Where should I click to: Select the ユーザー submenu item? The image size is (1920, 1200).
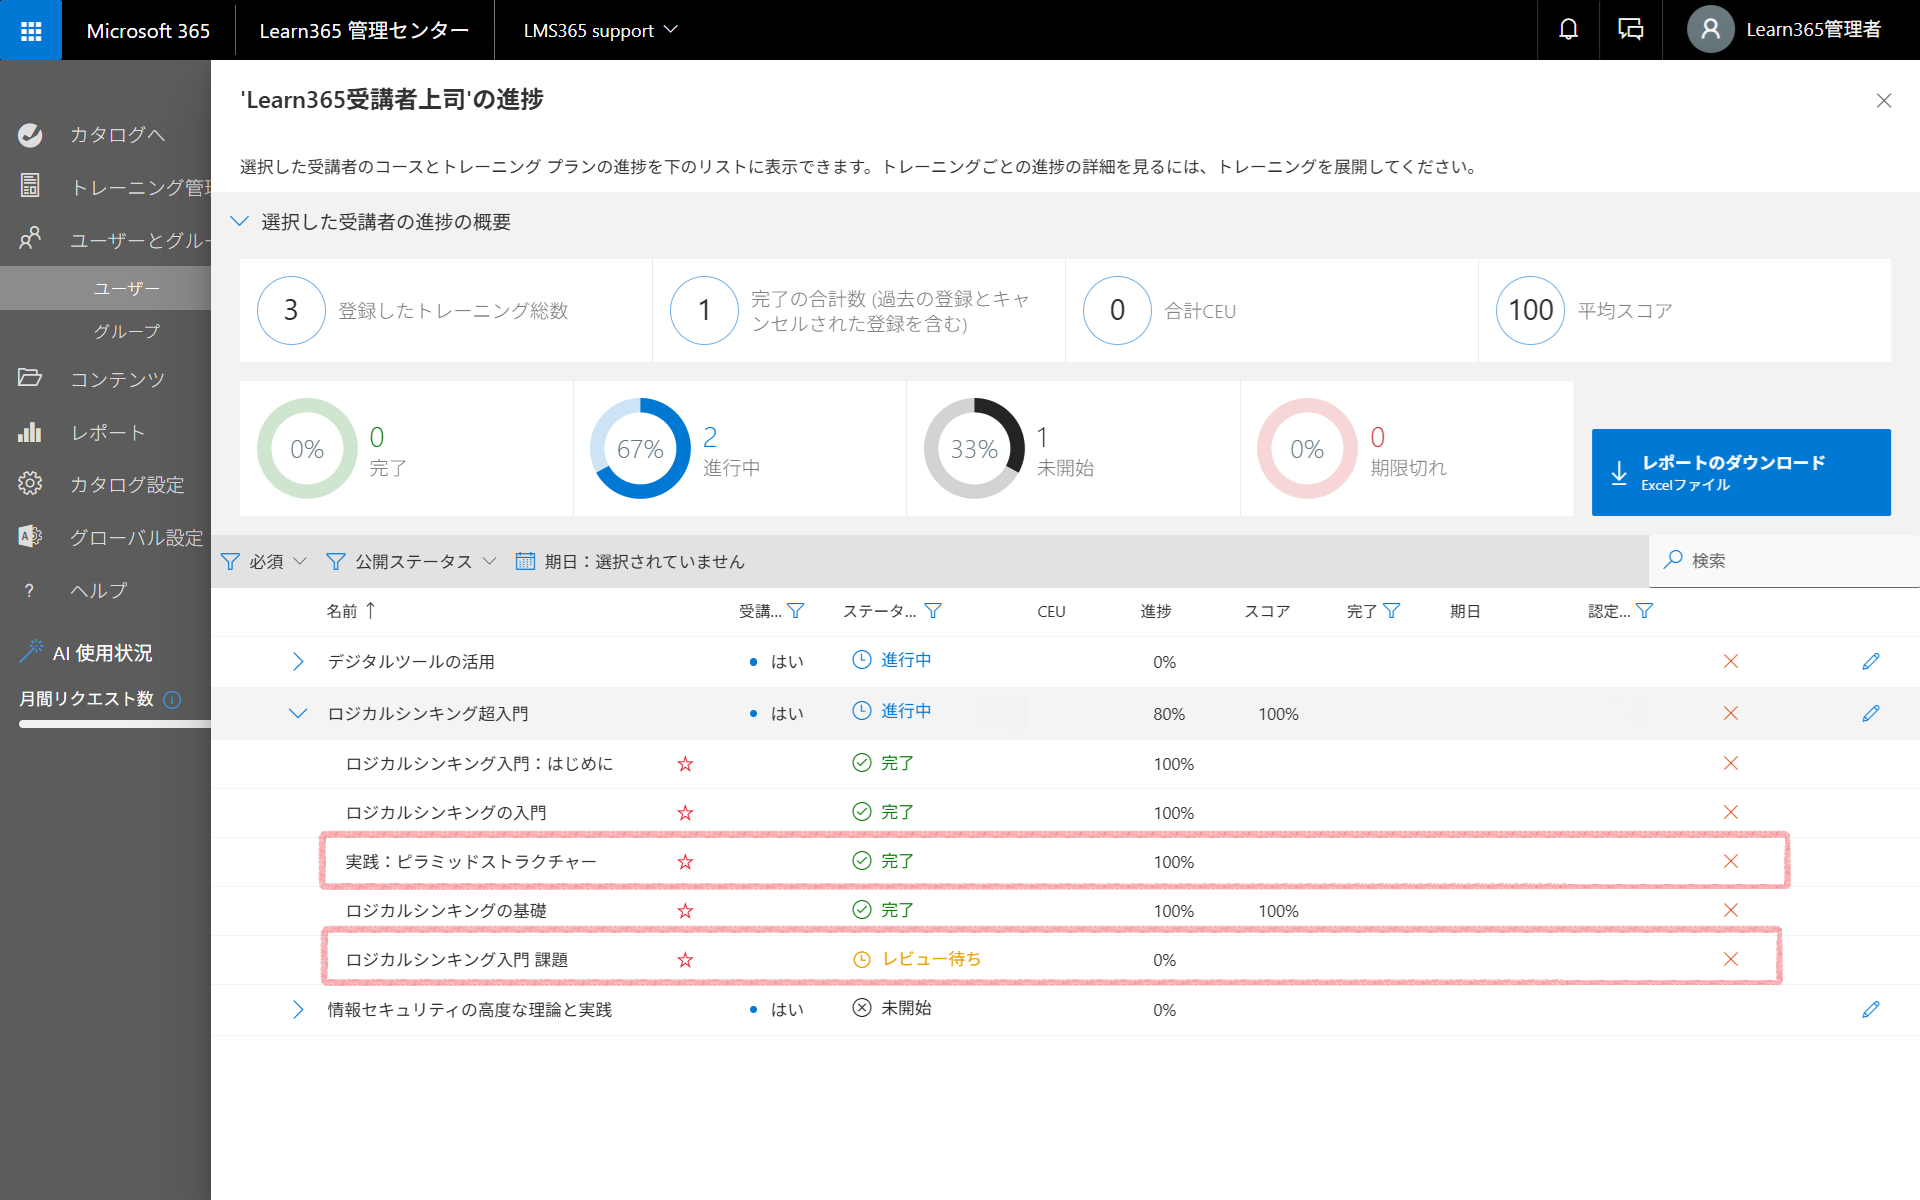coord(126,289)
